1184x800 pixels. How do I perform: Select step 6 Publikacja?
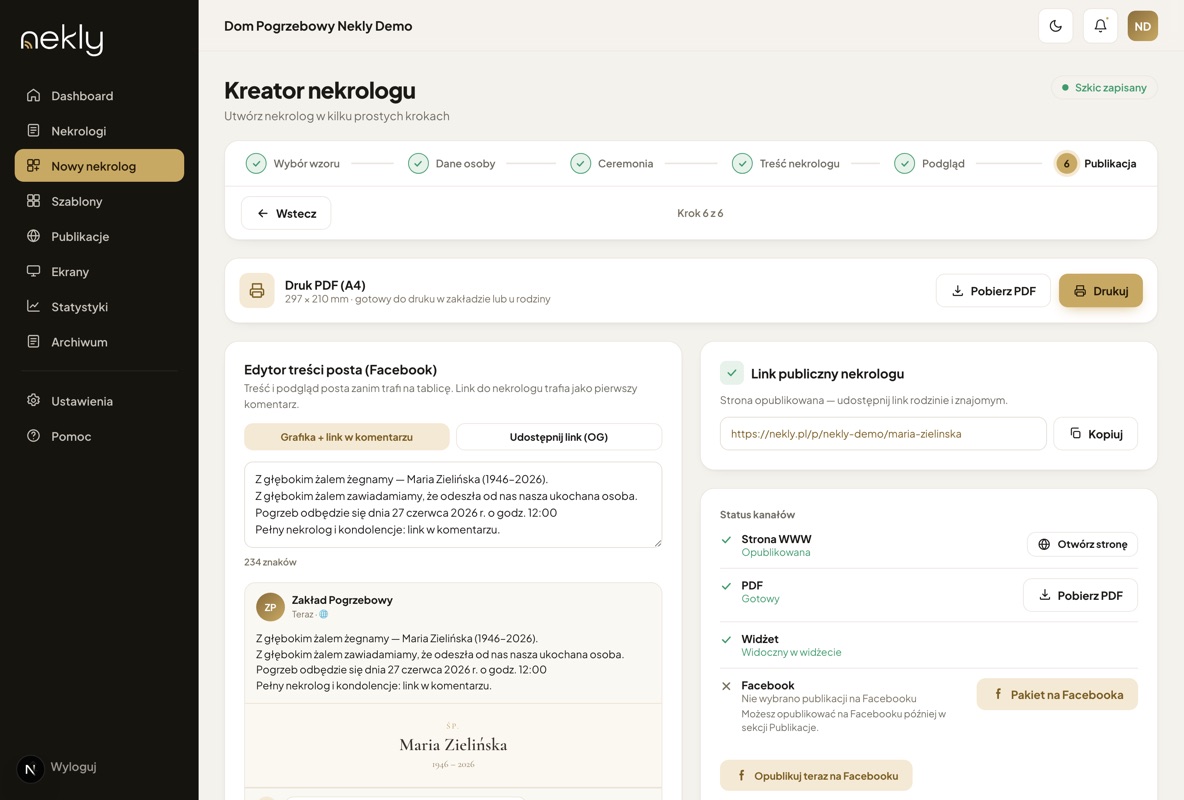pyautogui.click(x=1096, y=163)
